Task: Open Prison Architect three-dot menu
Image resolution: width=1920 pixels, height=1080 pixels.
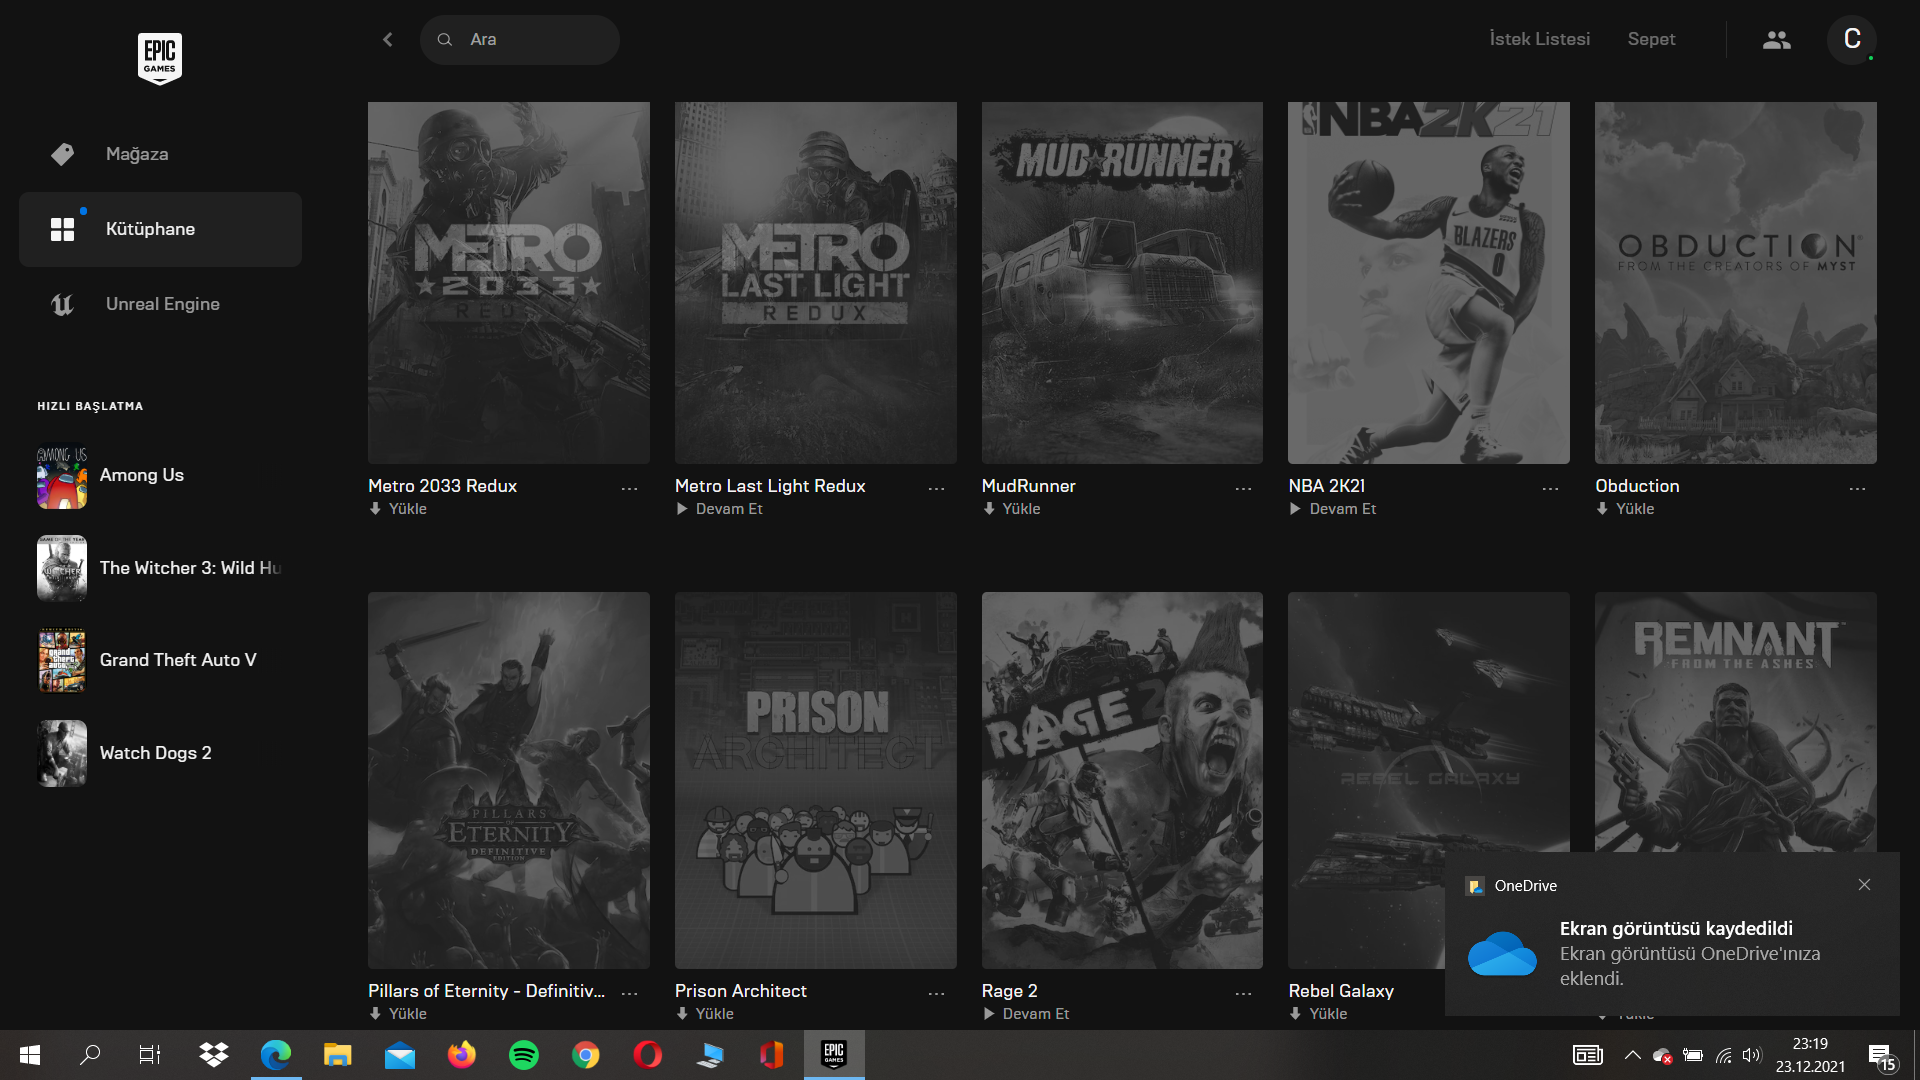Action: click(x=936, y=993)
